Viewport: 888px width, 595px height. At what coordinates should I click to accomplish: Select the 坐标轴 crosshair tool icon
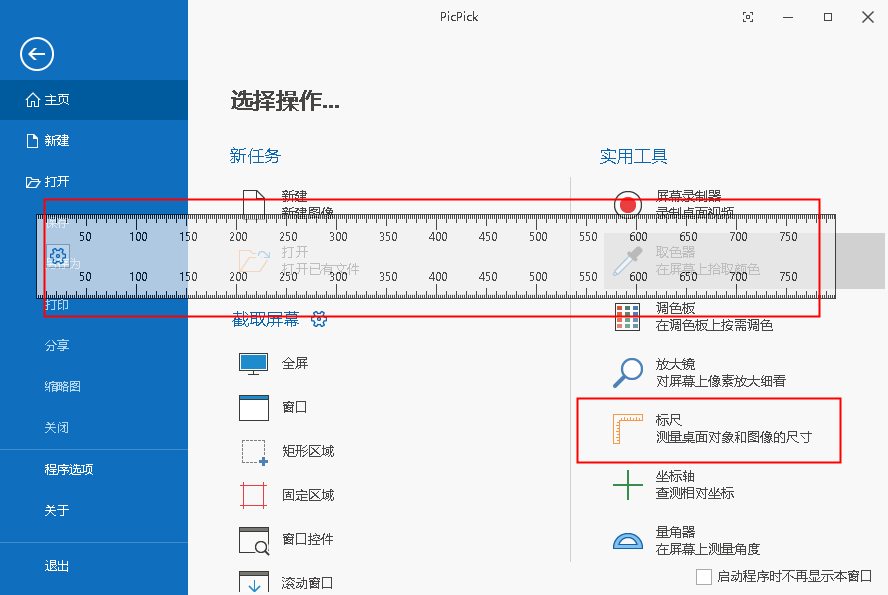click(x=627, y=485)
